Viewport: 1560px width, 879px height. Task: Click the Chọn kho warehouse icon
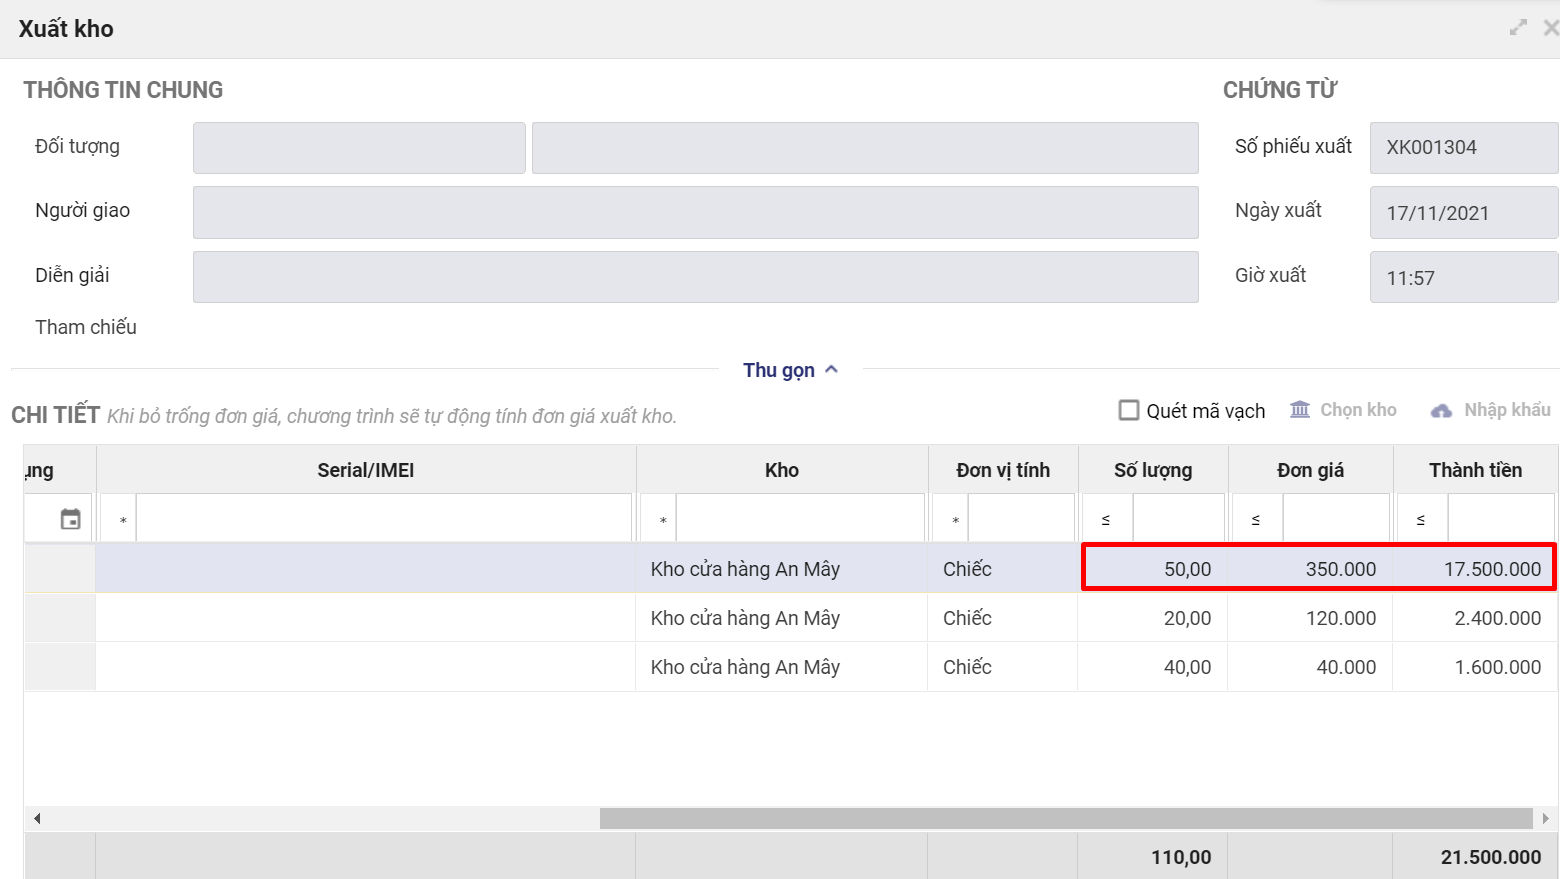pyautogui.click(x=1300, y=410)
